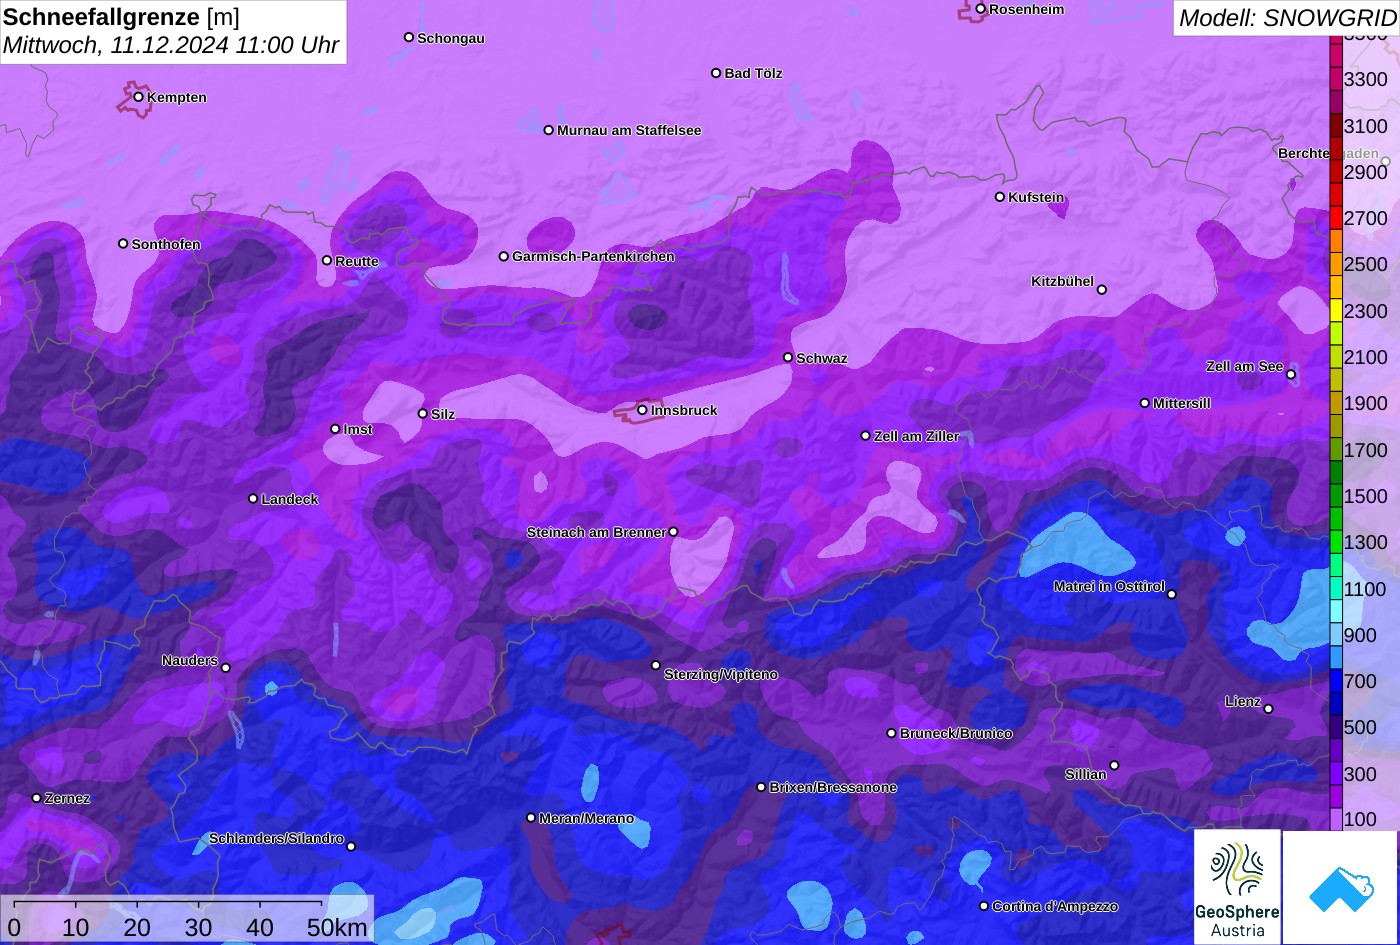Click the 50km scale bar label
Screen dimensions: 1400x945
tap(337, 927)
